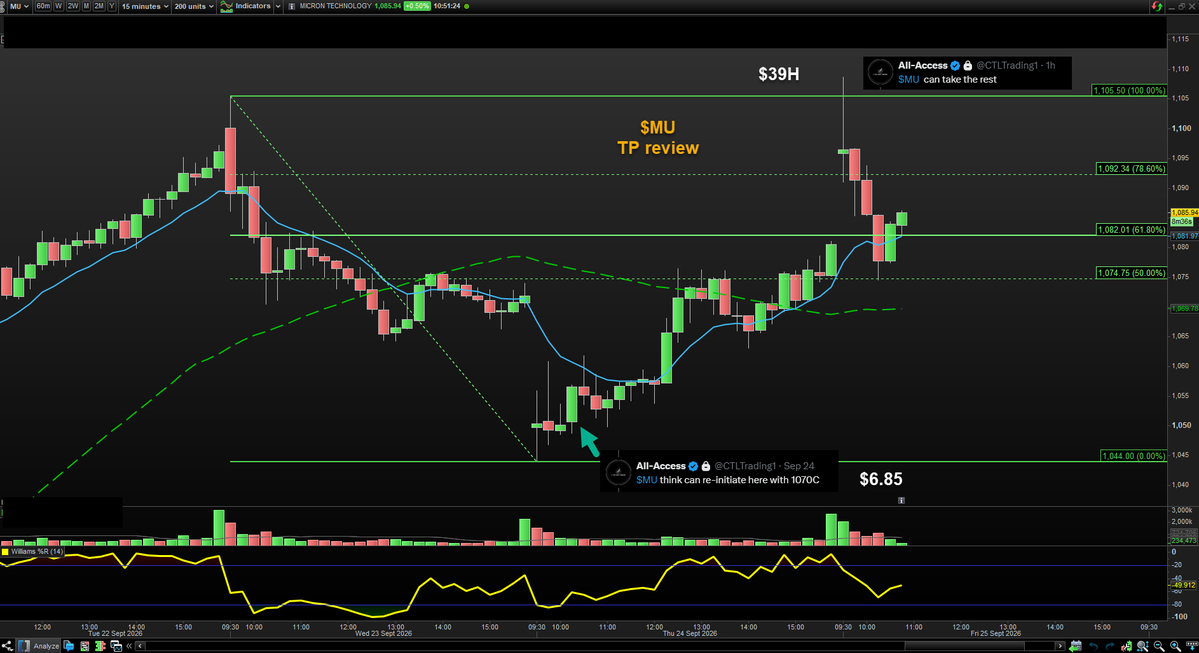Click the double-chevron collapse toolbar icon
This screenshot has width=1199, height=653.
click(x=129, y=646)
